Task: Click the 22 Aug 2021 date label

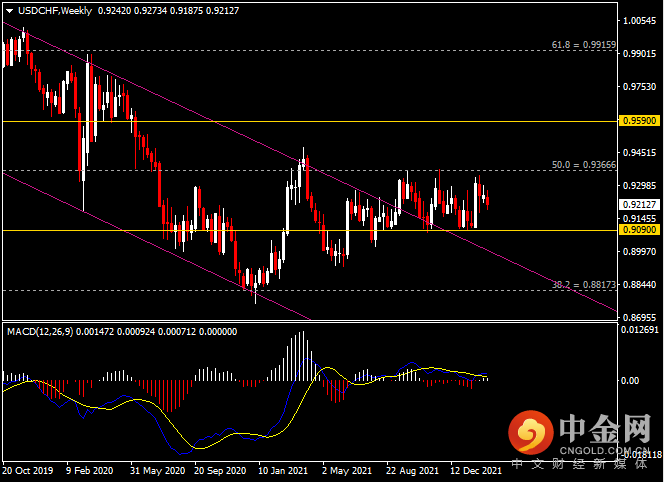Action: coord(412,471)
